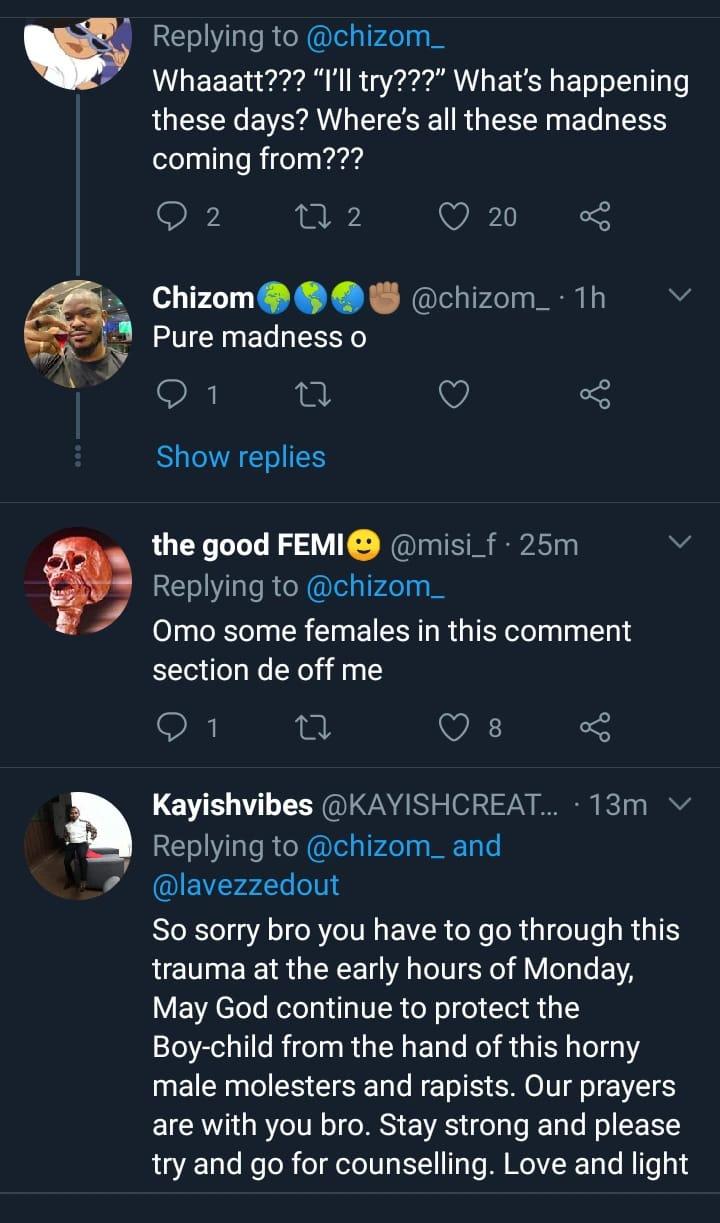Image resolution: width=720 pixels, height=1223 pixels.
Task: Like the good FEMI's tweet
Action: [455, 729]
